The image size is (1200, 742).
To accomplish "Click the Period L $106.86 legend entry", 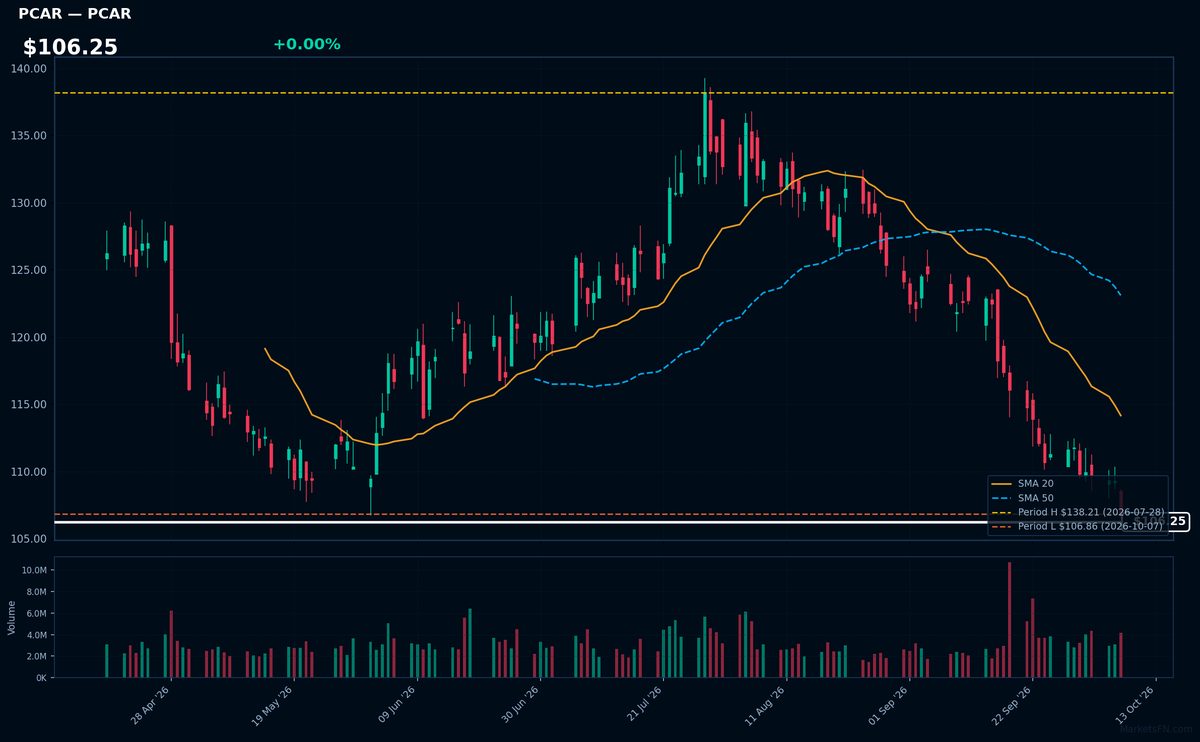I will [1077, 525].
